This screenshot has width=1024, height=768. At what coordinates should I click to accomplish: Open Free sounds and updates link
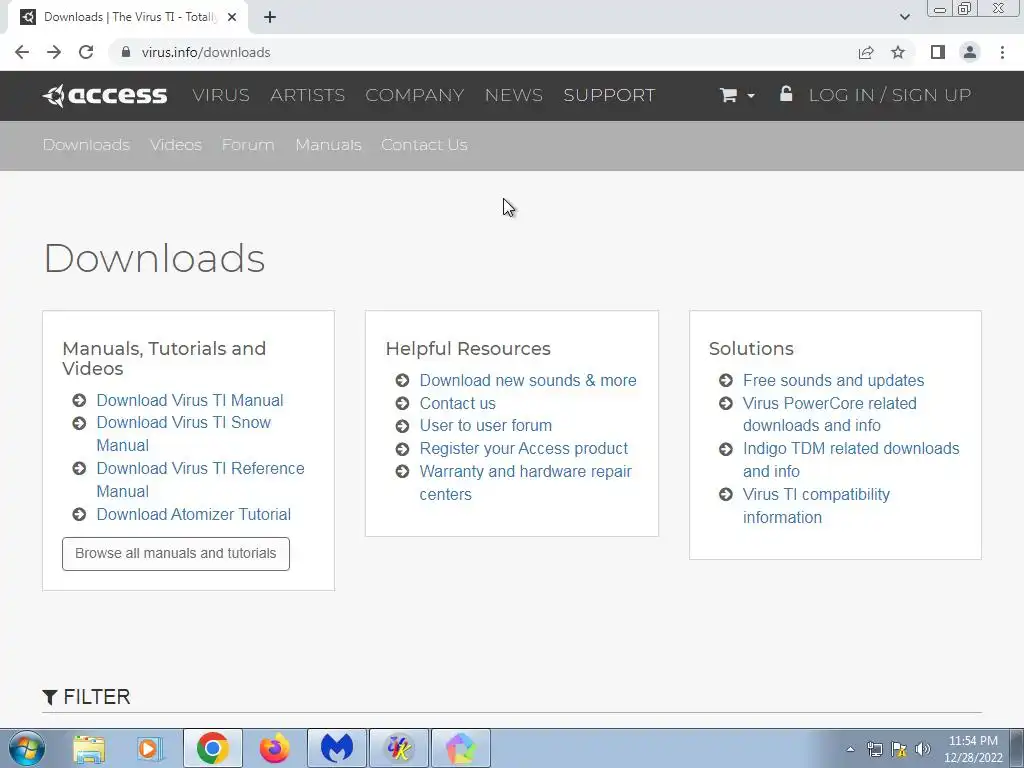tap(833, 381)
